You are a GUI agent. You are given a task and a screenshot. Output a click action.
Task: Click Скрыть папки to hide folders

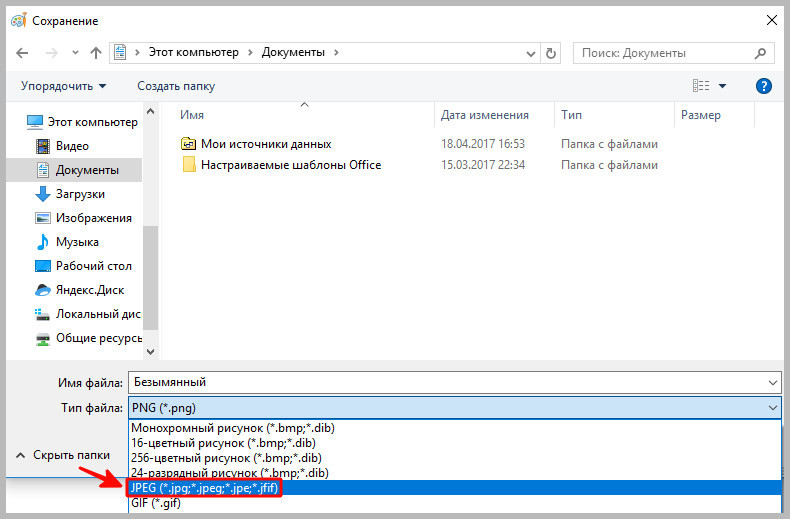pos(70,454)
